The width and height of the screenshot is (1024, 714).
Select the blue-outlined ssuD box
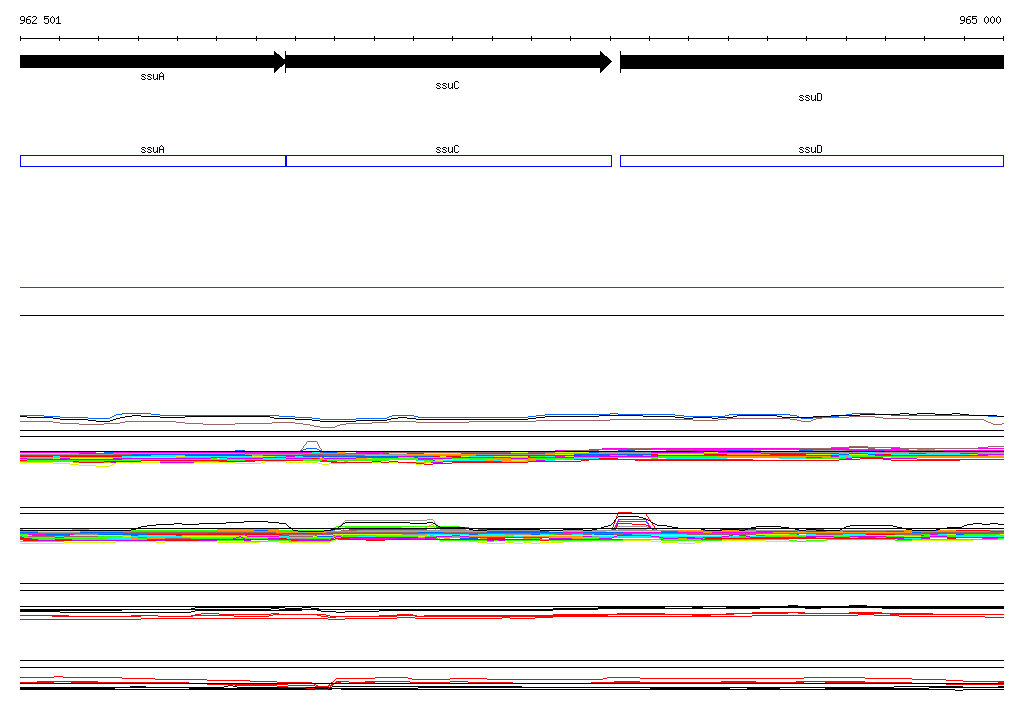click(812, 161)
